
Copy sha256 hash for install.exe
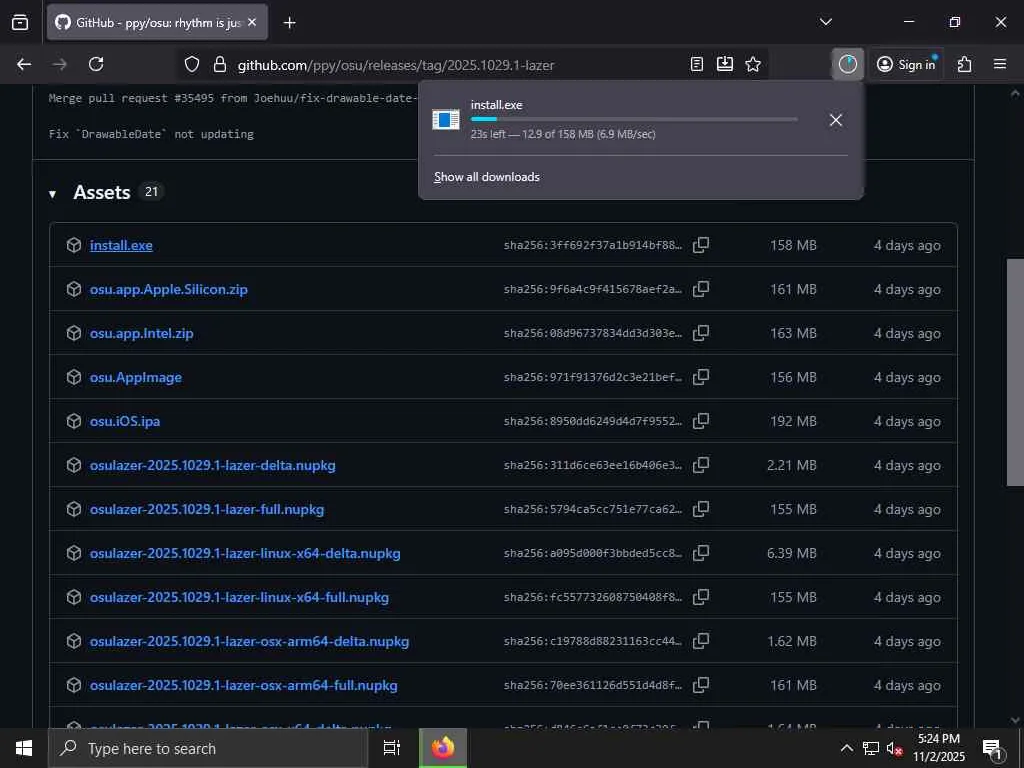[701, 245]
